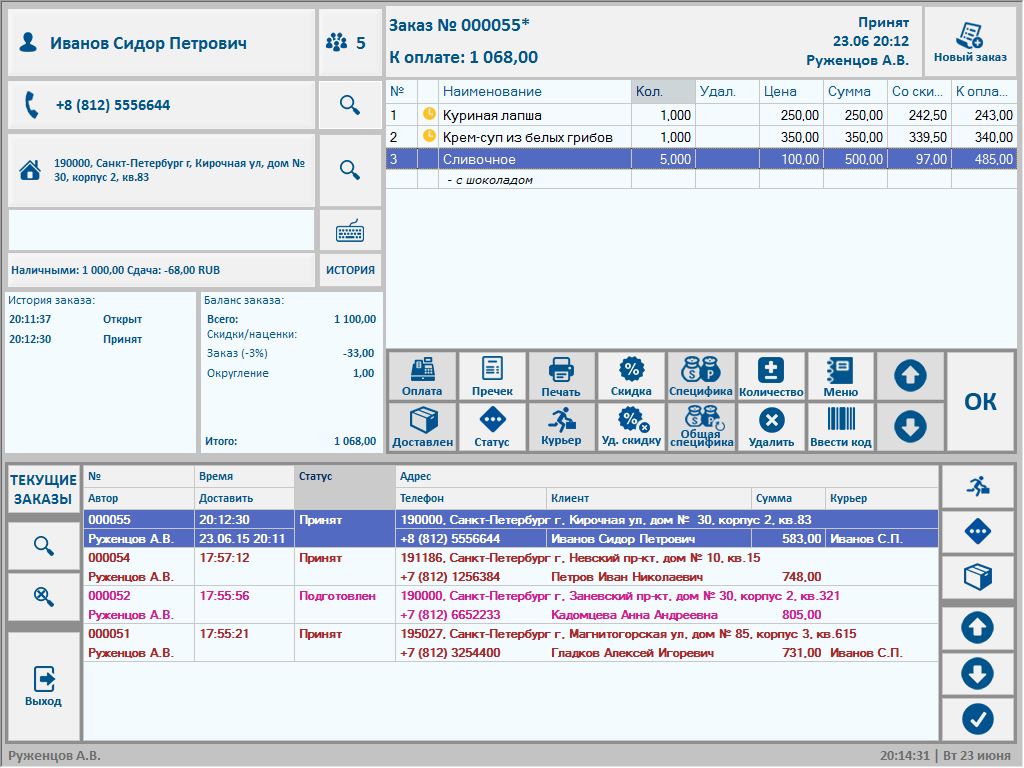Open customer ИСТОРИЯ
1024x768 pixels.
[350, 270]
